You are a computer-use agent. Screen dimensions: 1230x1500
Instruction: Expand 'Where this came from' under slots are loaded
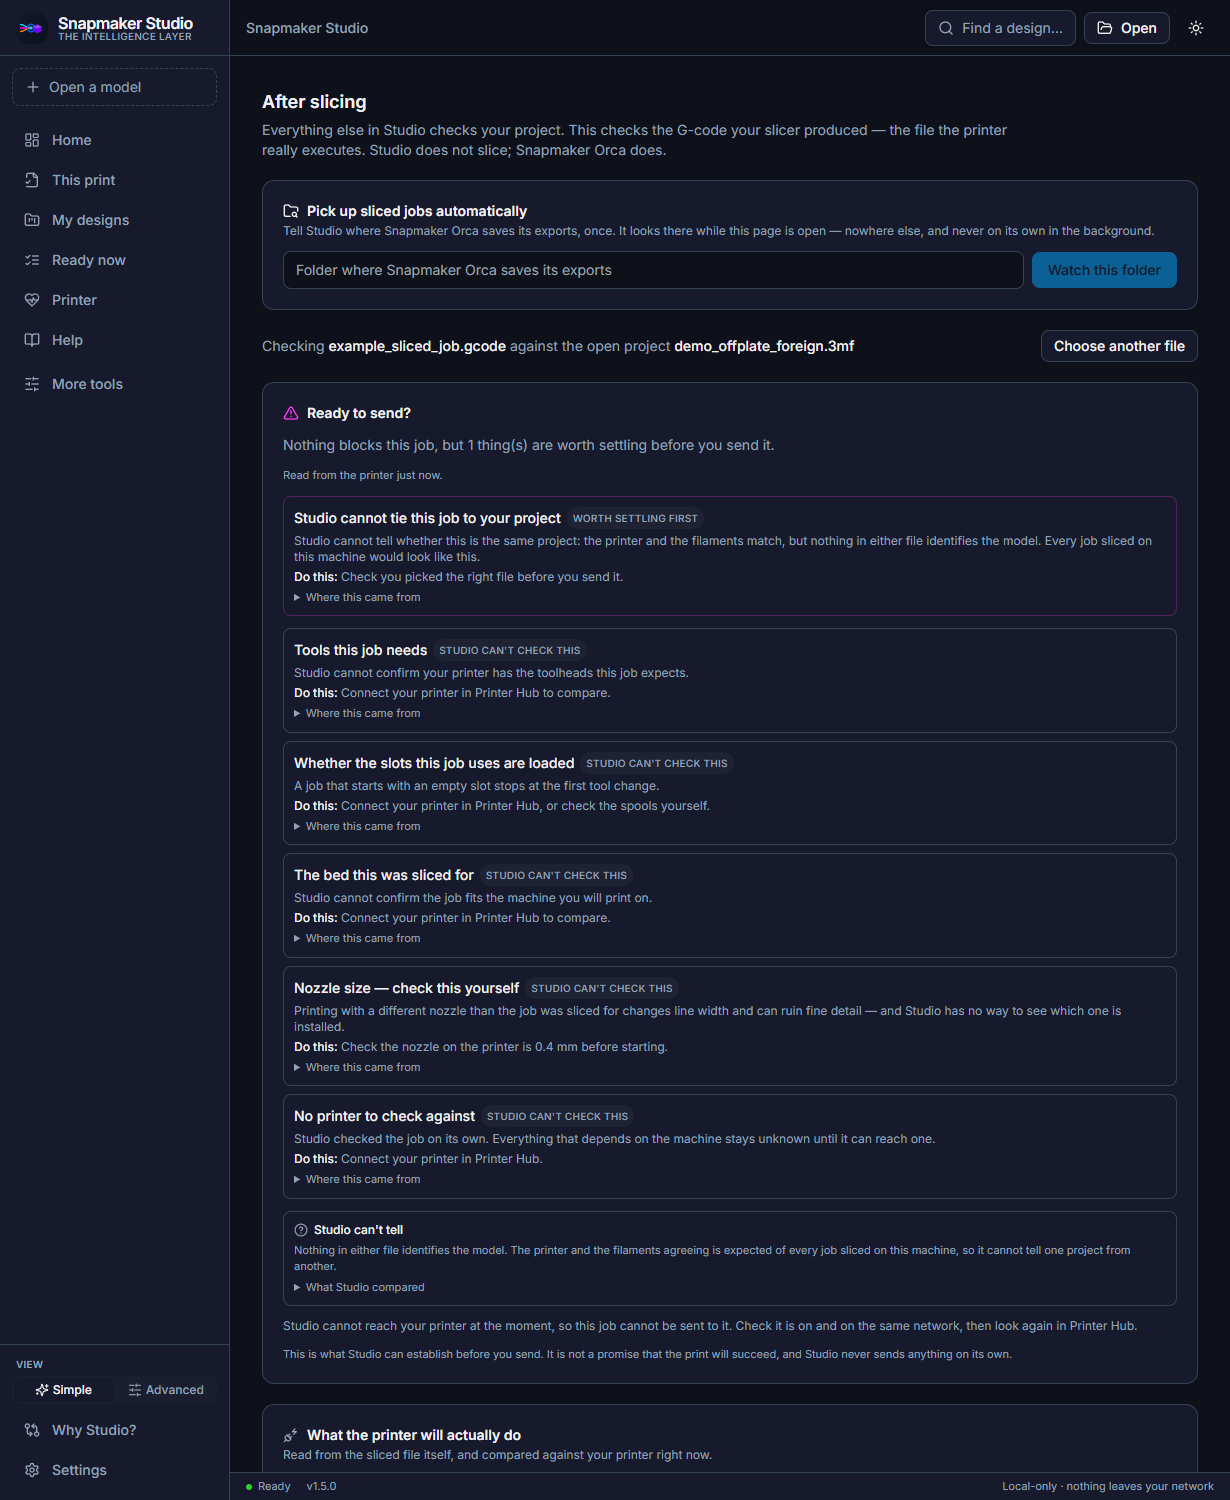pyautogui.click(x=357, y=826)
